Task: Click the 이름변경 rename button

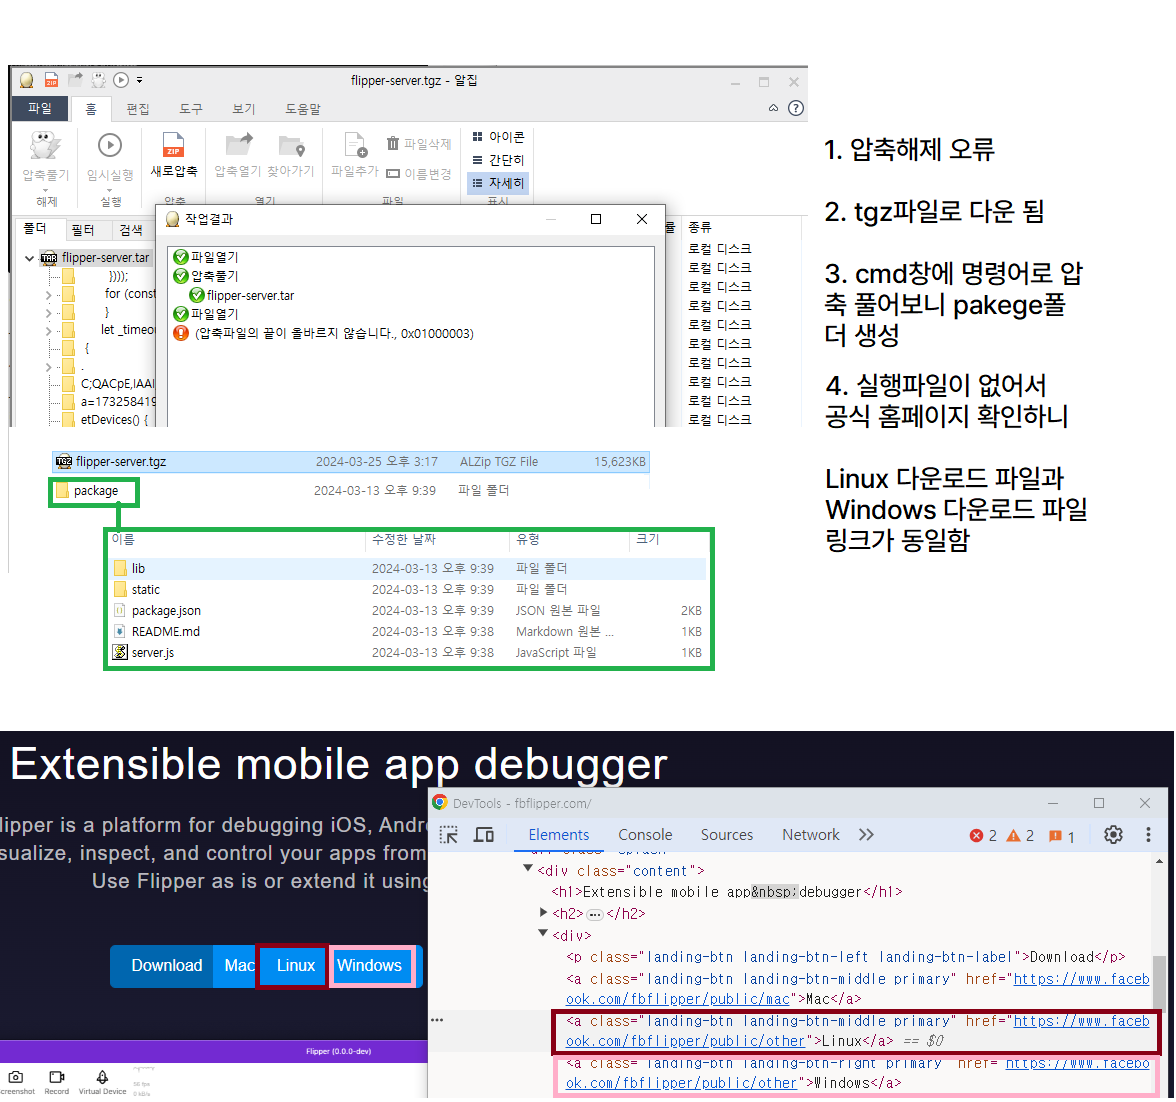Action: (418, 173)
